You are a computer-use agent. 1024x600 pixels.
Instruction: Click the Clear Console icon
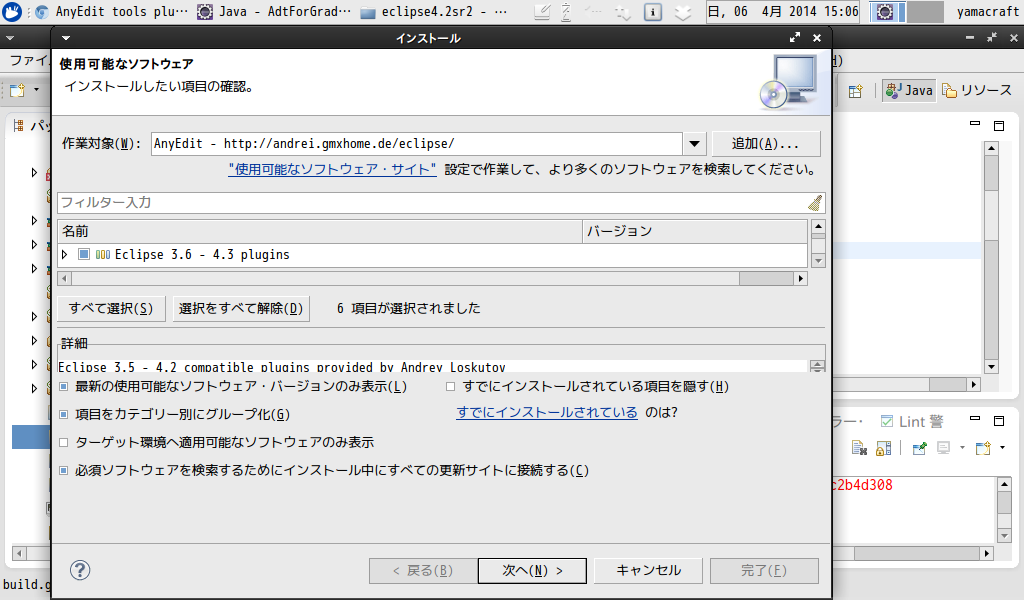(x=859, y=448)
